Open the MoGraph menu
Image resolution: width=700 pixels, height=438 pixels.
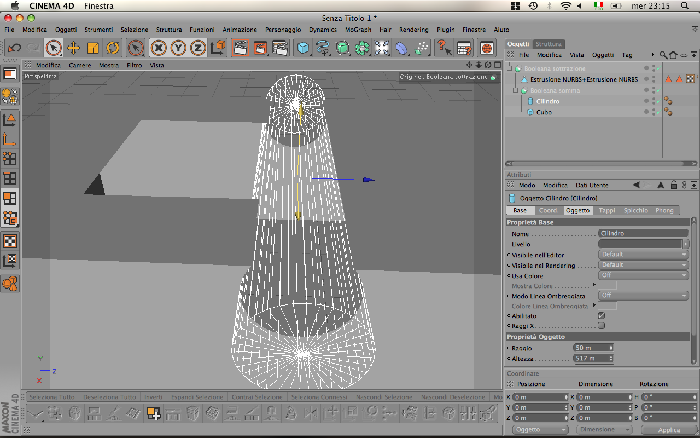click(358, 29)
